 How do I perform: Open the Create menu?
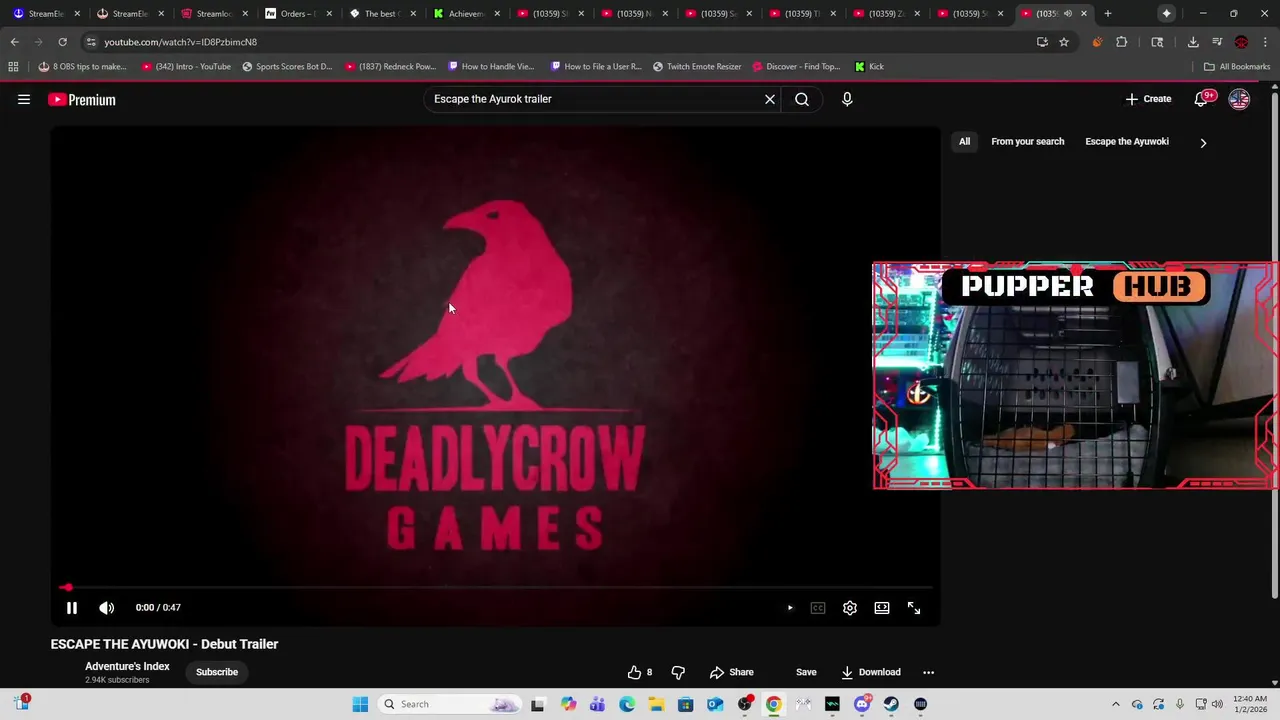pyautogui.click(x=1148, y=99)
